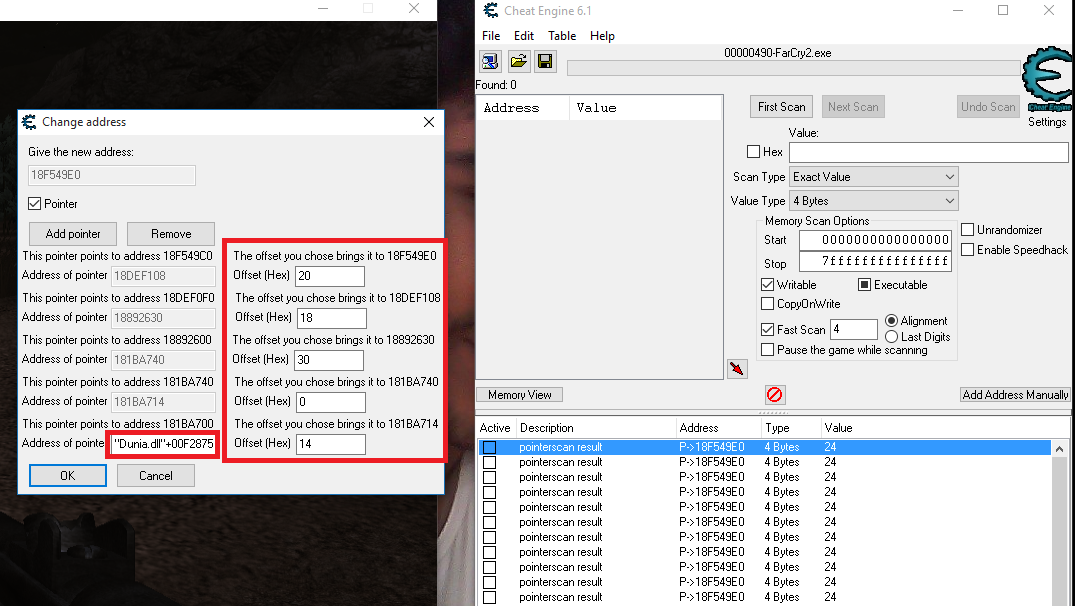Viewport: 1075px width, 606px height.
Task: Click the red arrow add-to-list icon
Action: click(737, 369)
